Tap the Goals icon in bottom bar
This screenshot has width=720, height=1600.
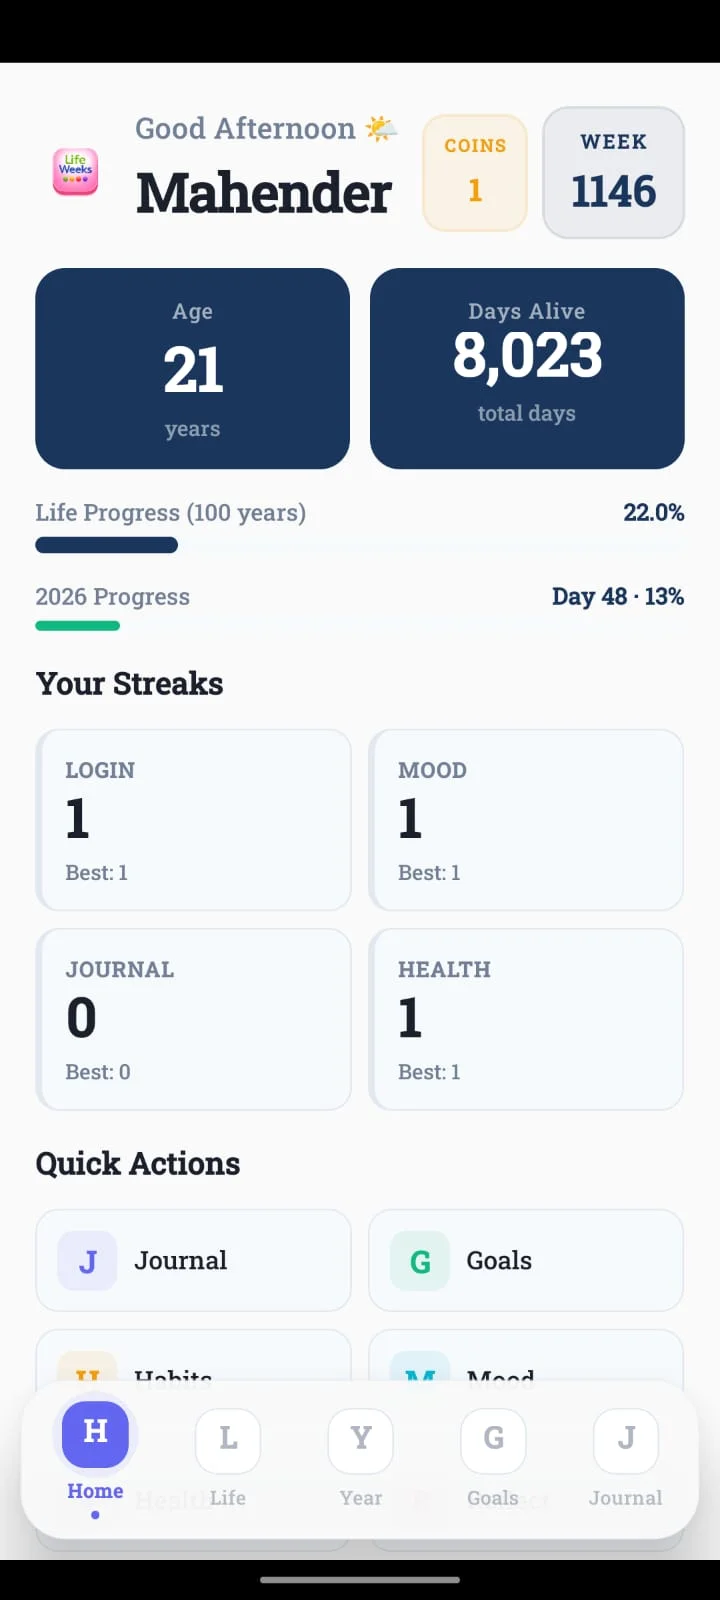pos(493,1441)
